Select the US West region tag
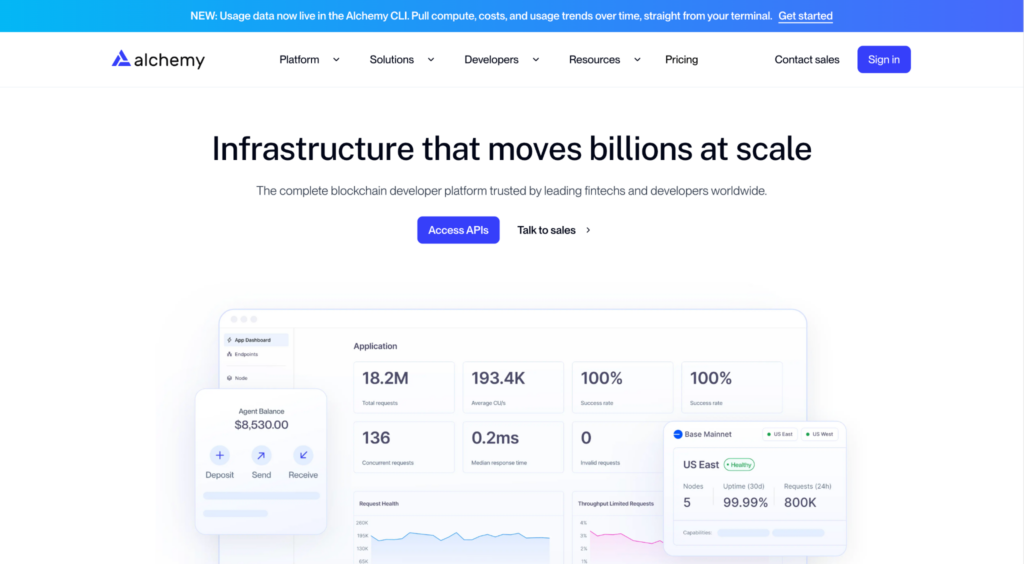The height and width of the screenshot is (564, 1024). click(819, 434)
